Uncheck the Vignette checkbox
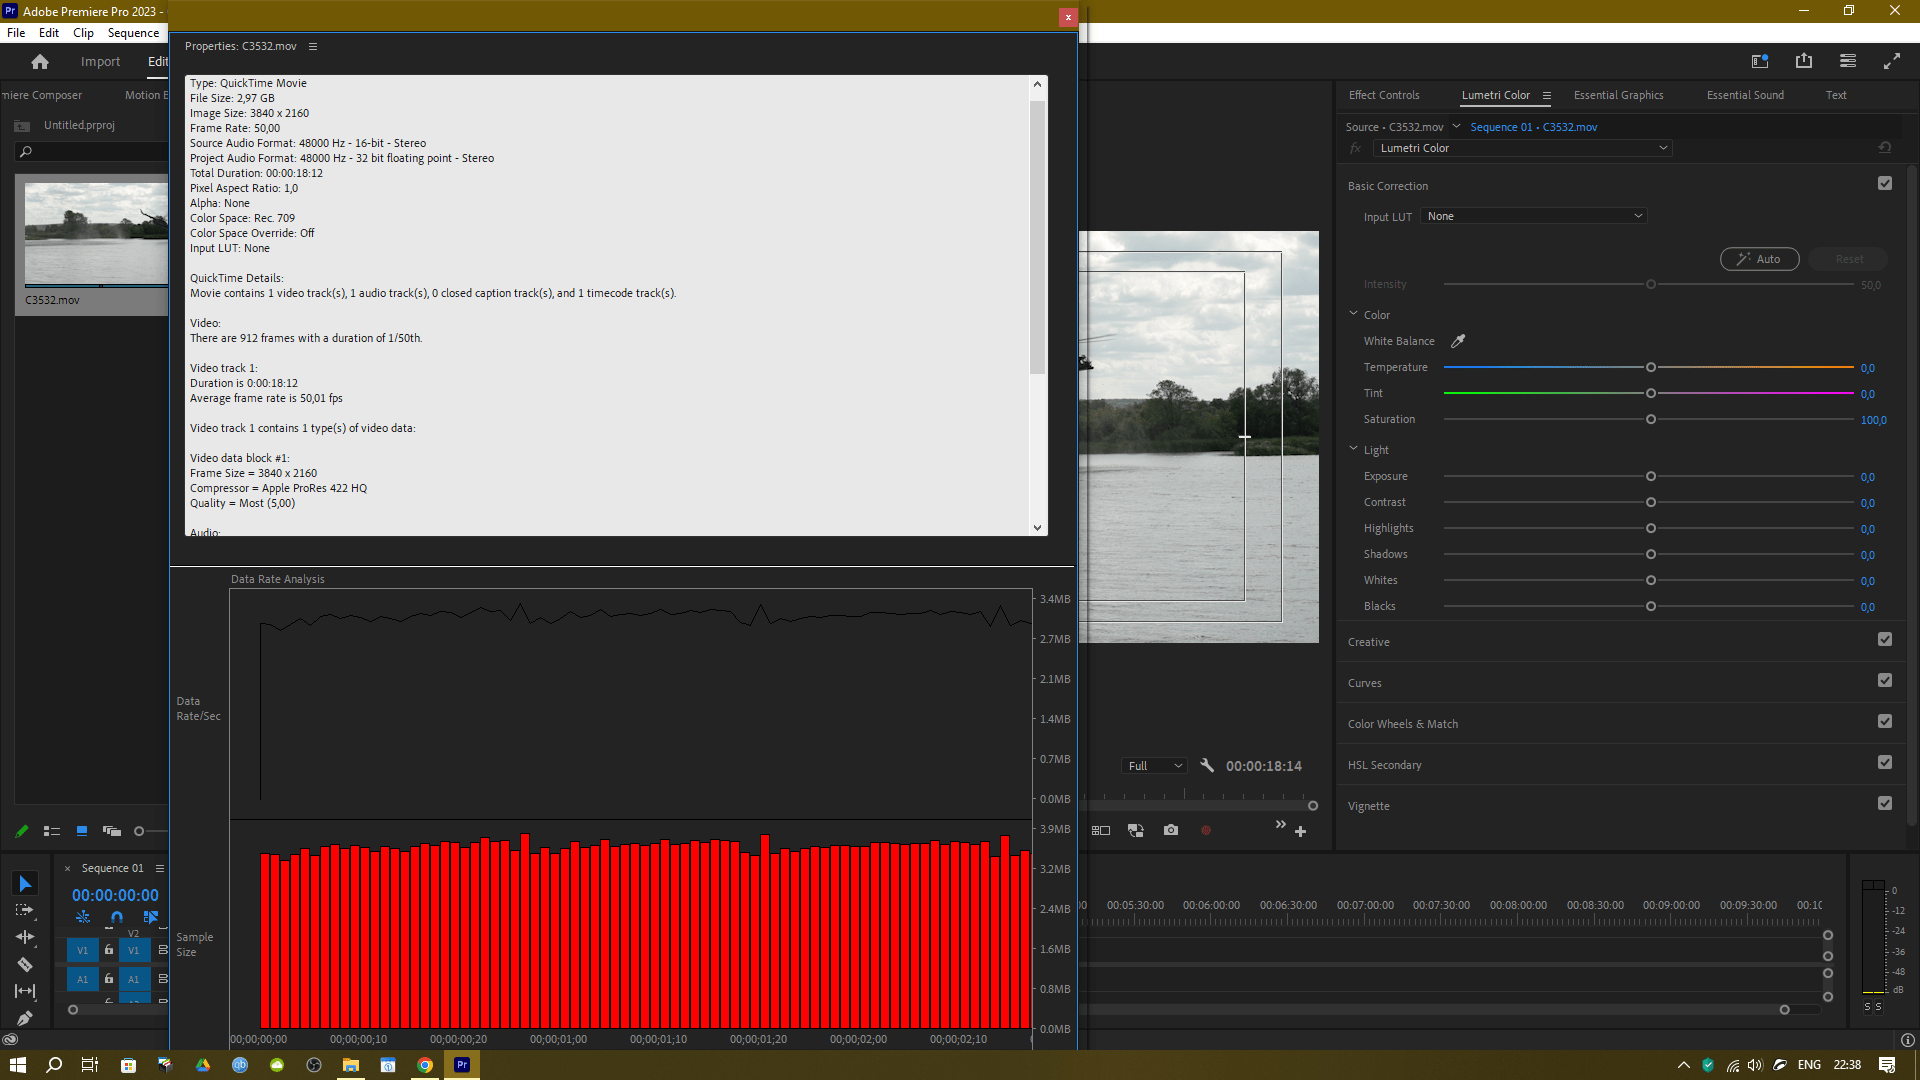Viewport: 1920px width, 1080px height. 1885,803
